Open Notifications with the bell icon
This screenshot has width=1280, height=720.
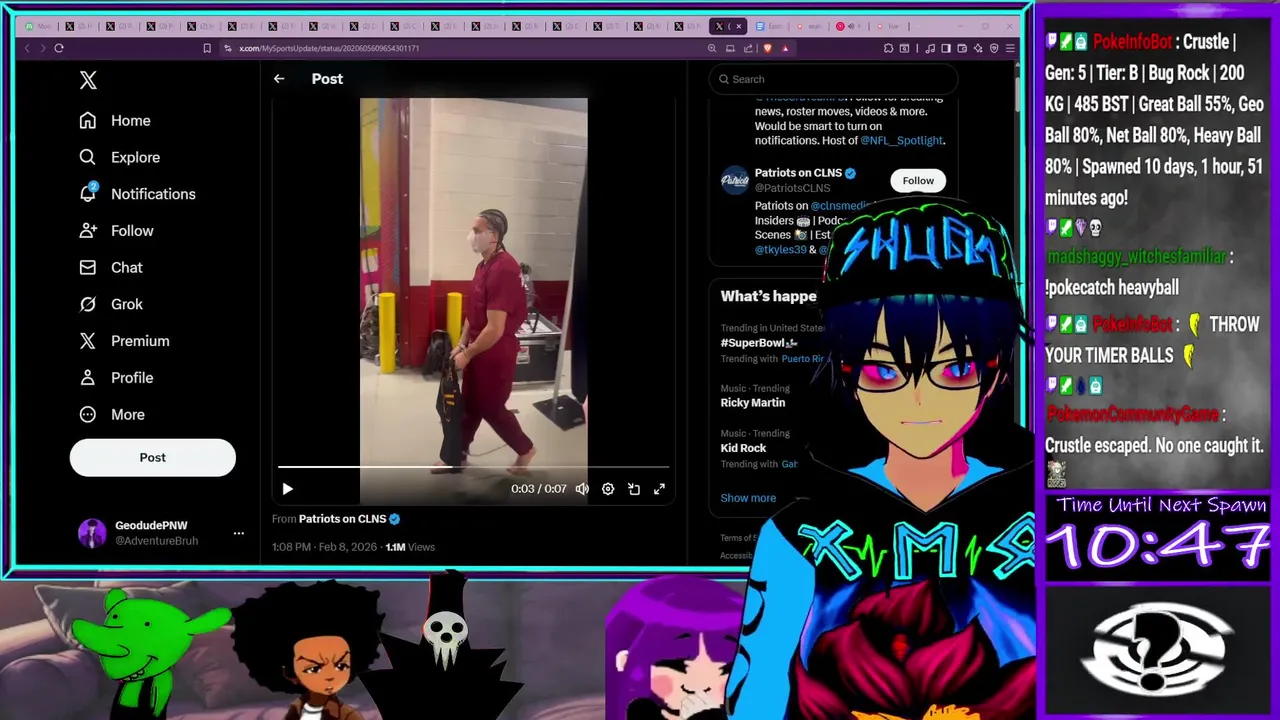tap(137, 194)
